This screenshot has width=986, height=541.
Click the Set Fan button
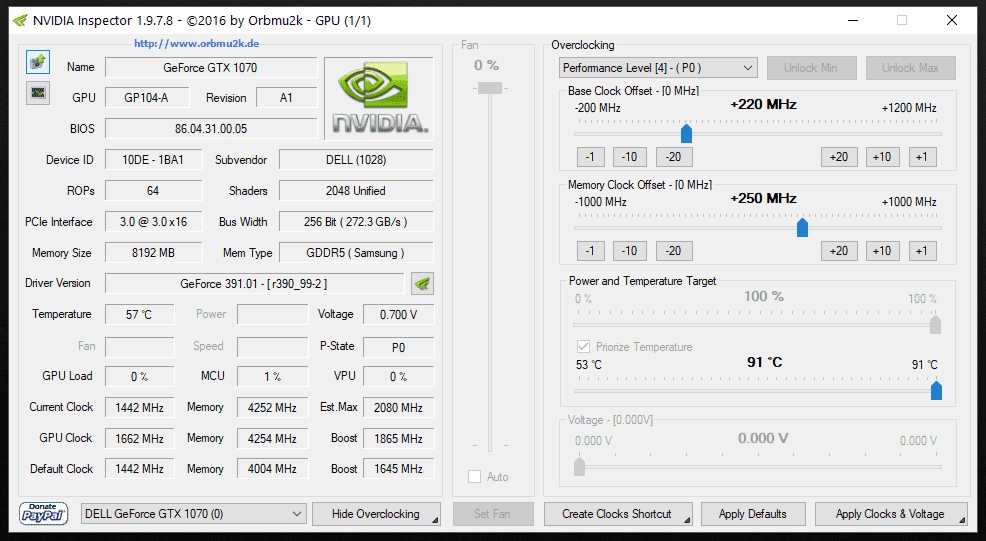(493, 514)
